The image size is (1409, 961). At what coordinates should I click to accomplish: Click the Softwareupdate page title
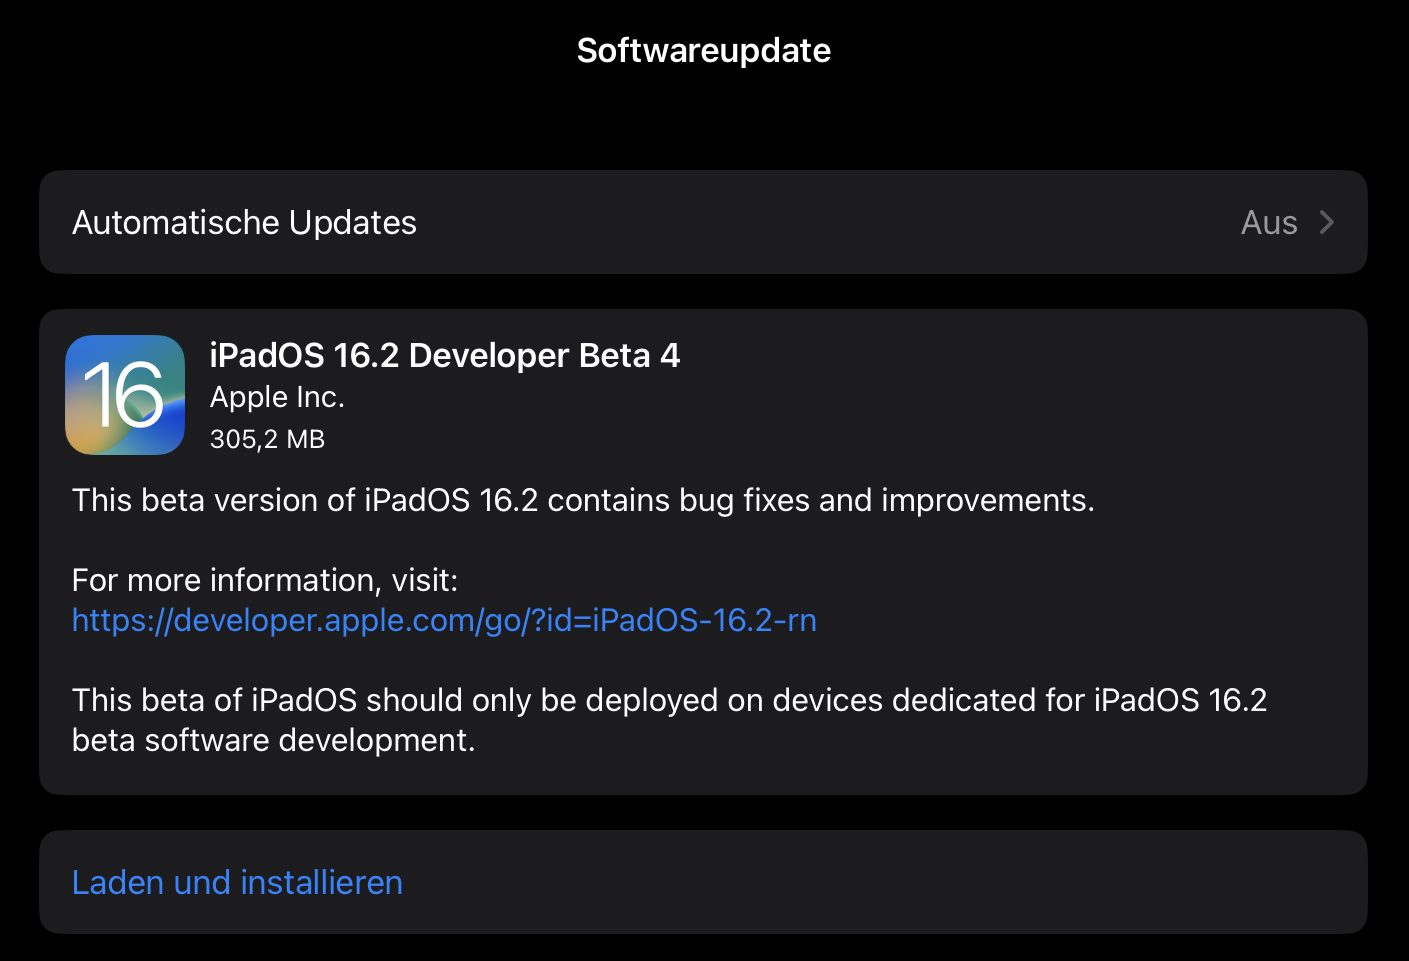[704, 50]
